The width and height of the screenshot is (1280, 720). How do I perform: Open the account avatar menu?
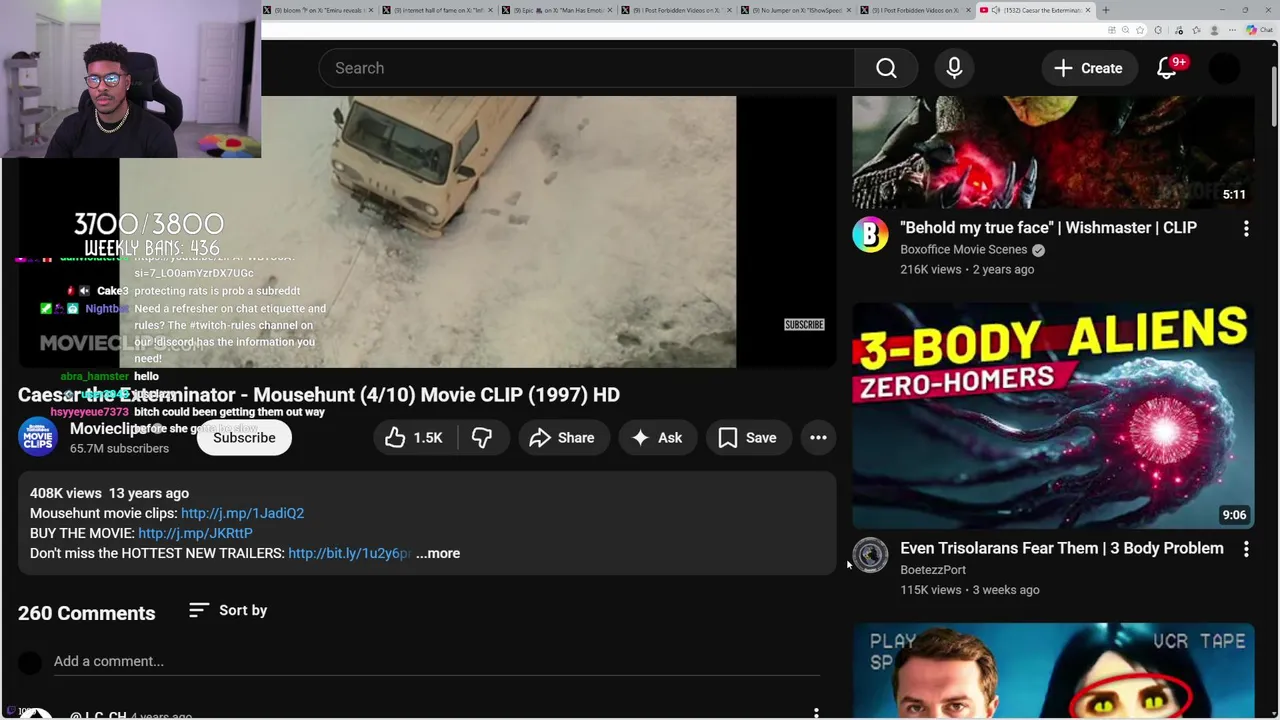click(1224, 68)
